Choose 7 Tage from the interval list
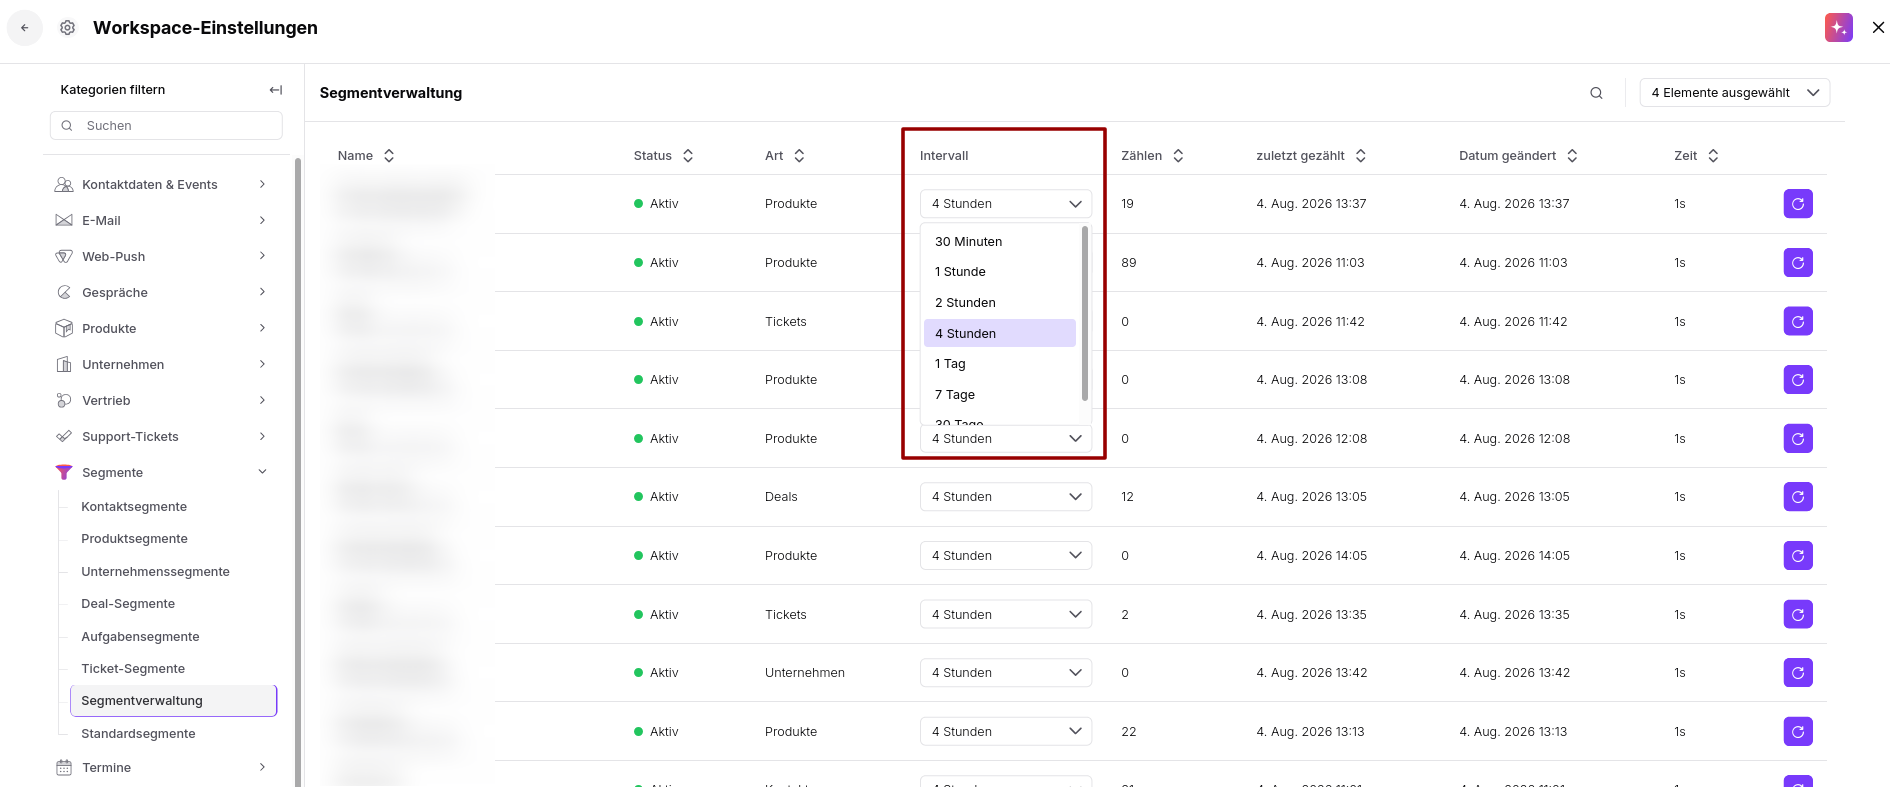 [x=1000, y=395]
